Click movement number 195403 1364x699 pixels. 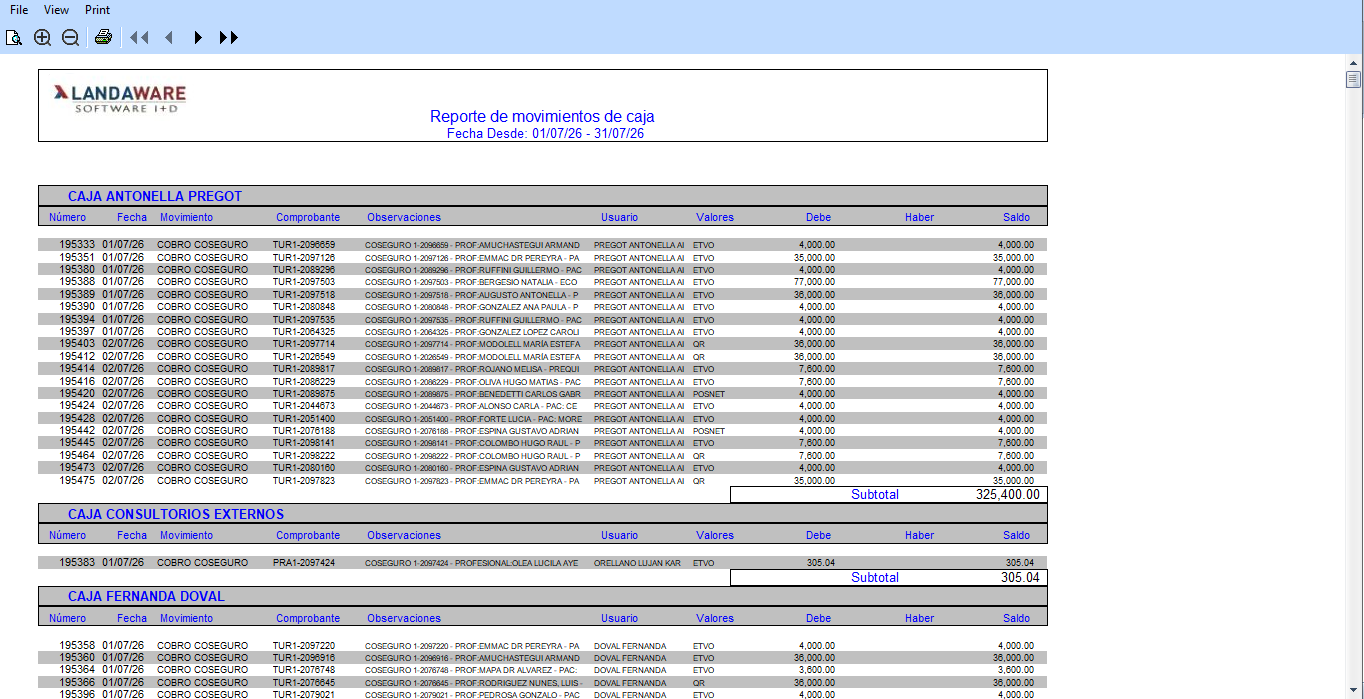click(77, 344)
